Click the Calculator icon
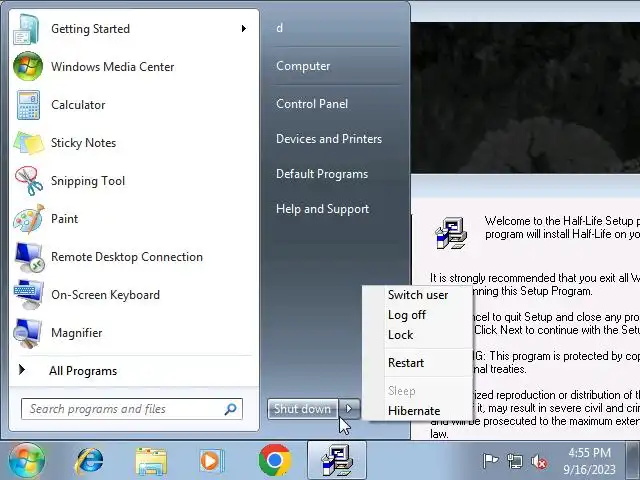Viewport: 640px width, 480px height. [x=28, y=105]
